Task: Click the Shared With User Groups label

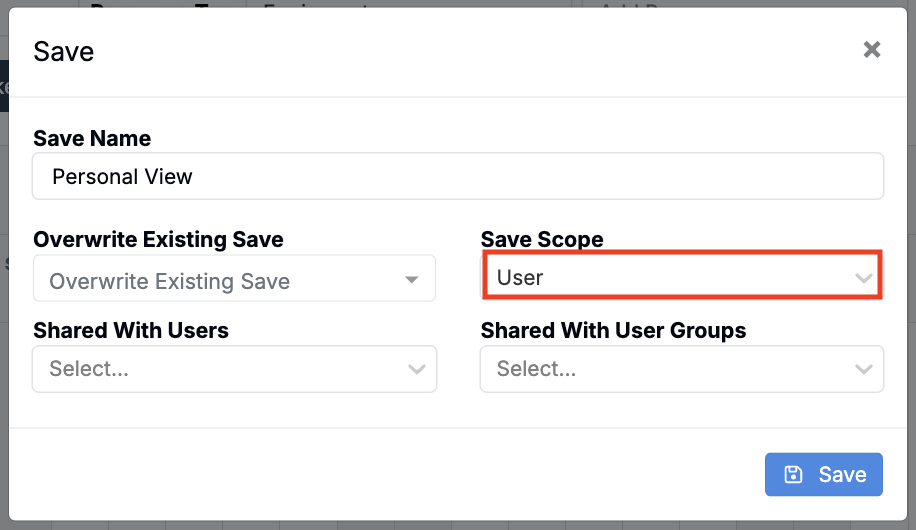Action: click(x=613, y=330)
